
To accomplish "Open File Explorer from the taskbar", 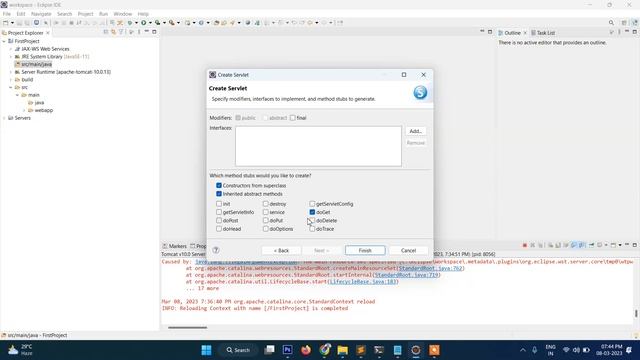I will [342, 350].
